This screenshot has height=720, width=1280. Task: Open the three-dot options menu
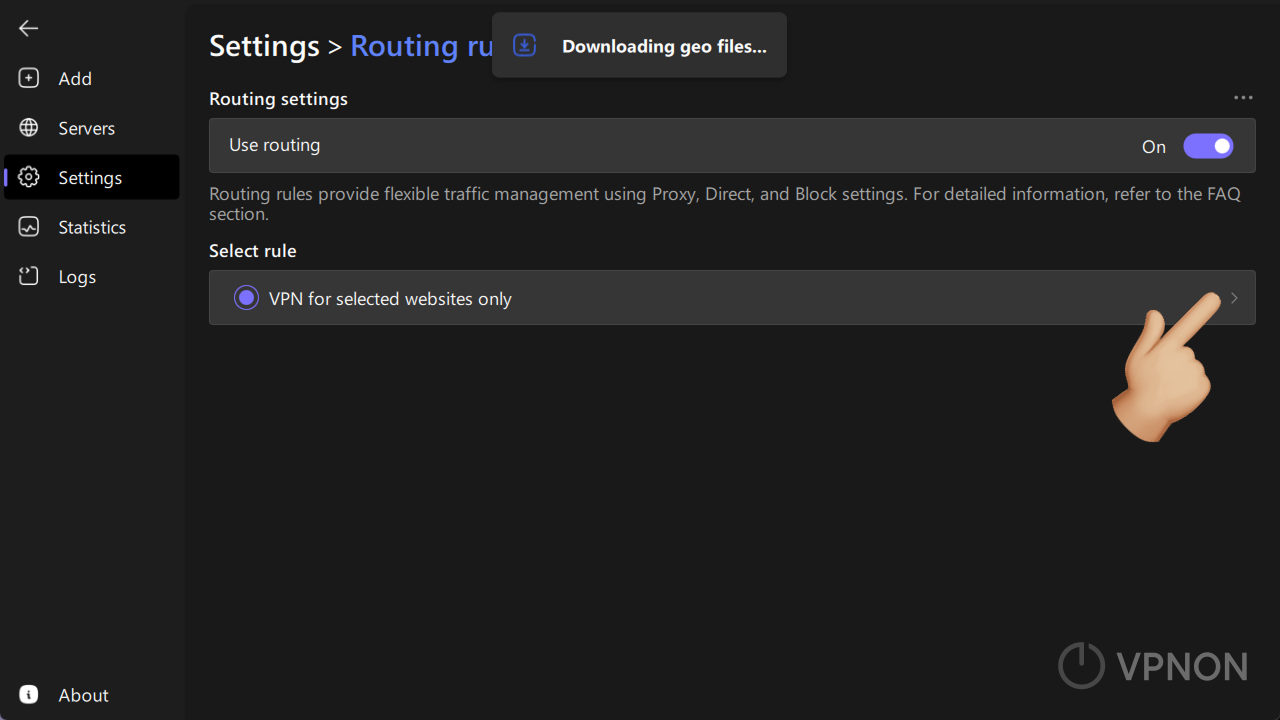point(1243,97)
